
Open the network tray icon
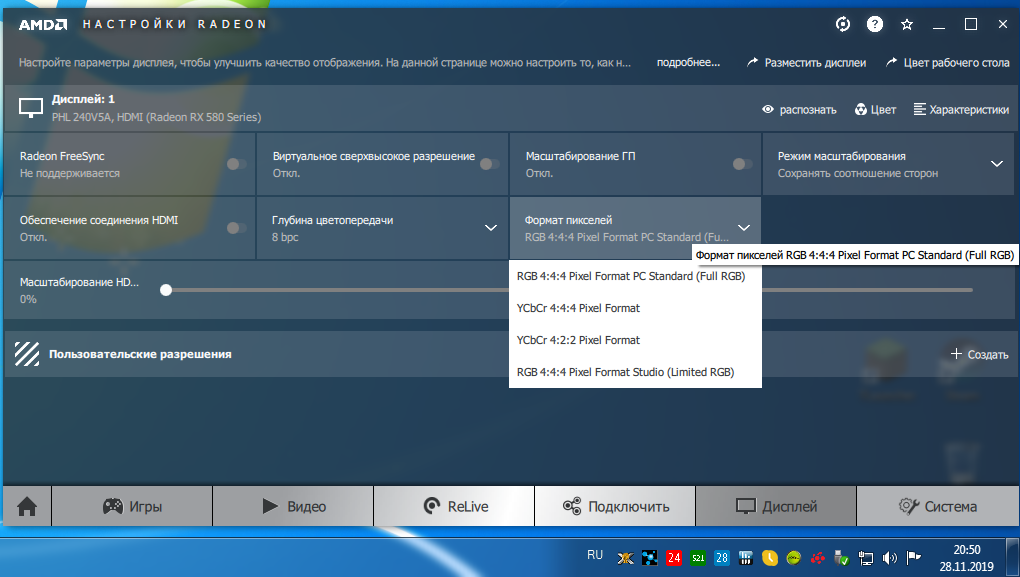pyautogui.click(x=866, y=557)
